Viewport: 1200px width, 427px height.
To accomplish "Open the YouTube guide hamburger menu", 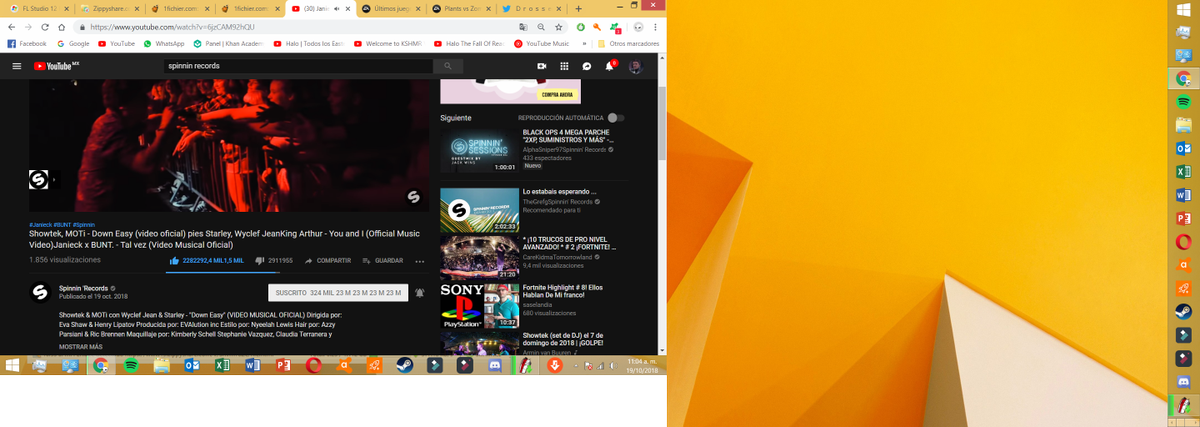I will click(16, 66).
